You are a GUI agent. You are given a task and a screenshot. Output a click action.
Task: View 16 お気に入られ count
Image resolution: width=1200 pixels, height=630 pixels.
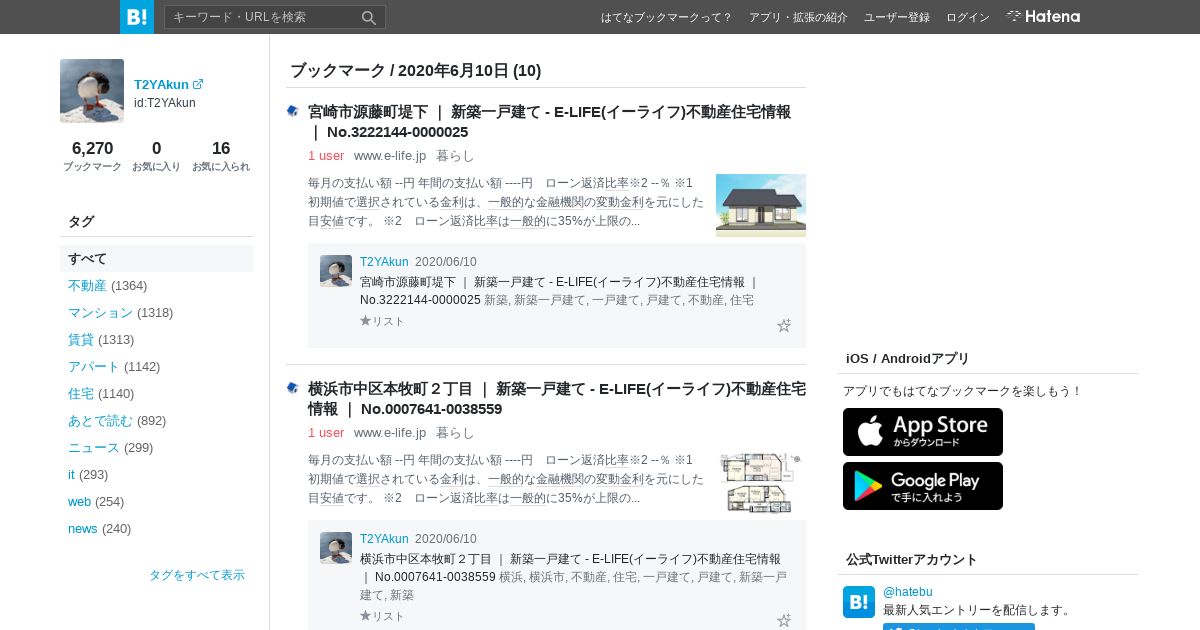click(x=221, y=156)
